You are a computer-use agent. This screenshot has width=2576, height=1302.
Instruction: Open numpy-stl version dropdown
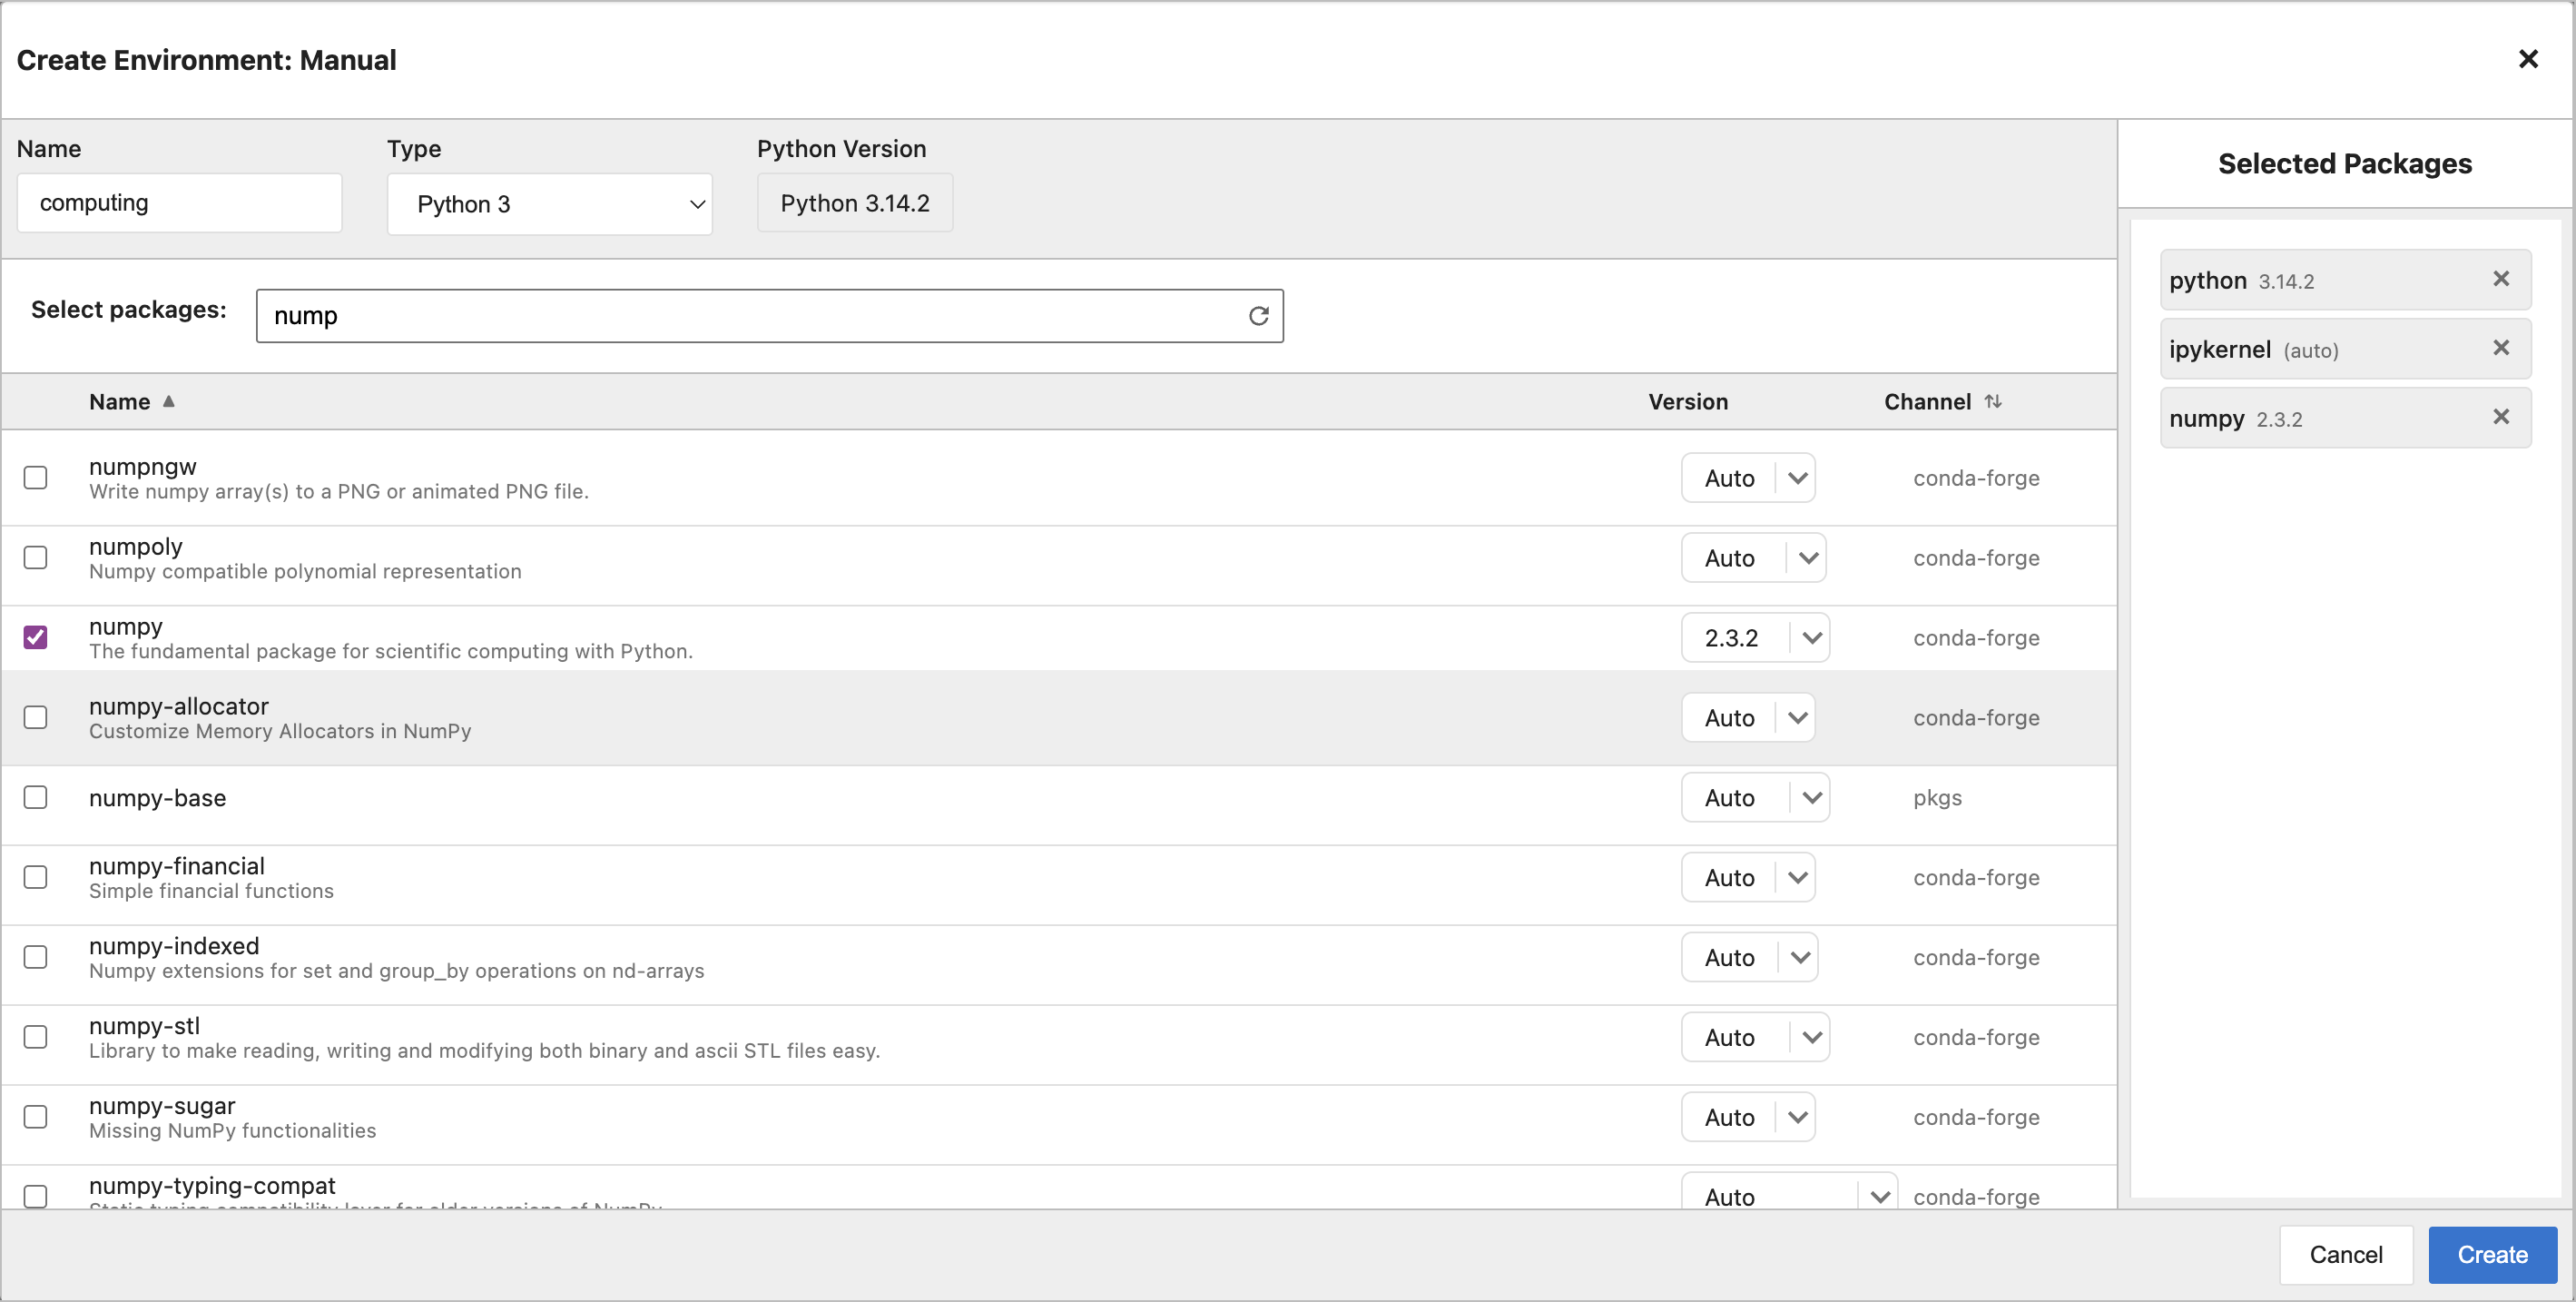[x=1755, y=1037]
